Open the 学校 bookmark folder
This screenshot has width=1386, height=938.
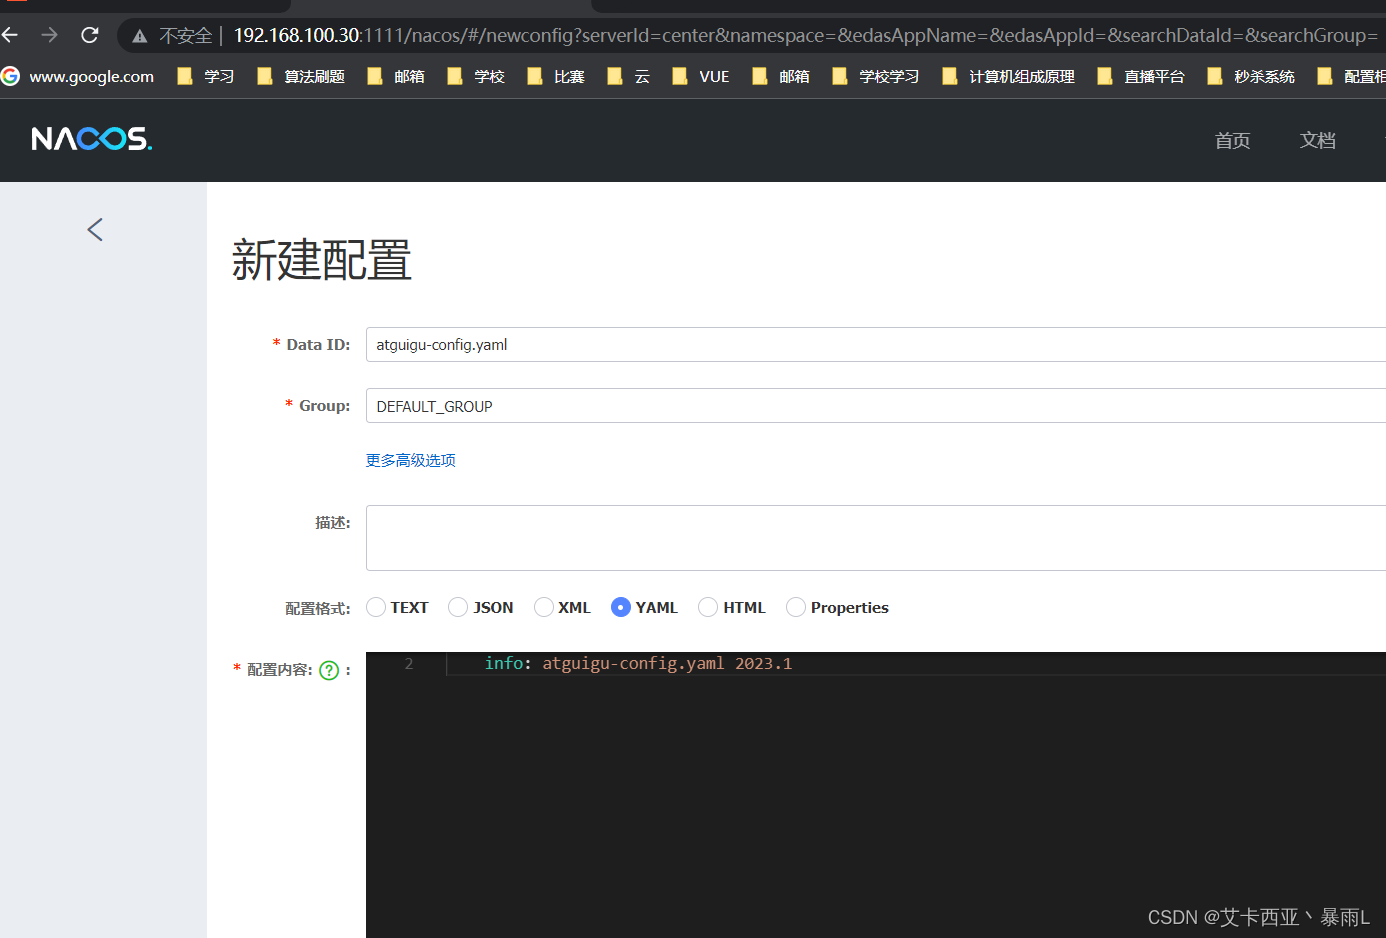pyautogui.click(x=476, y=76)
